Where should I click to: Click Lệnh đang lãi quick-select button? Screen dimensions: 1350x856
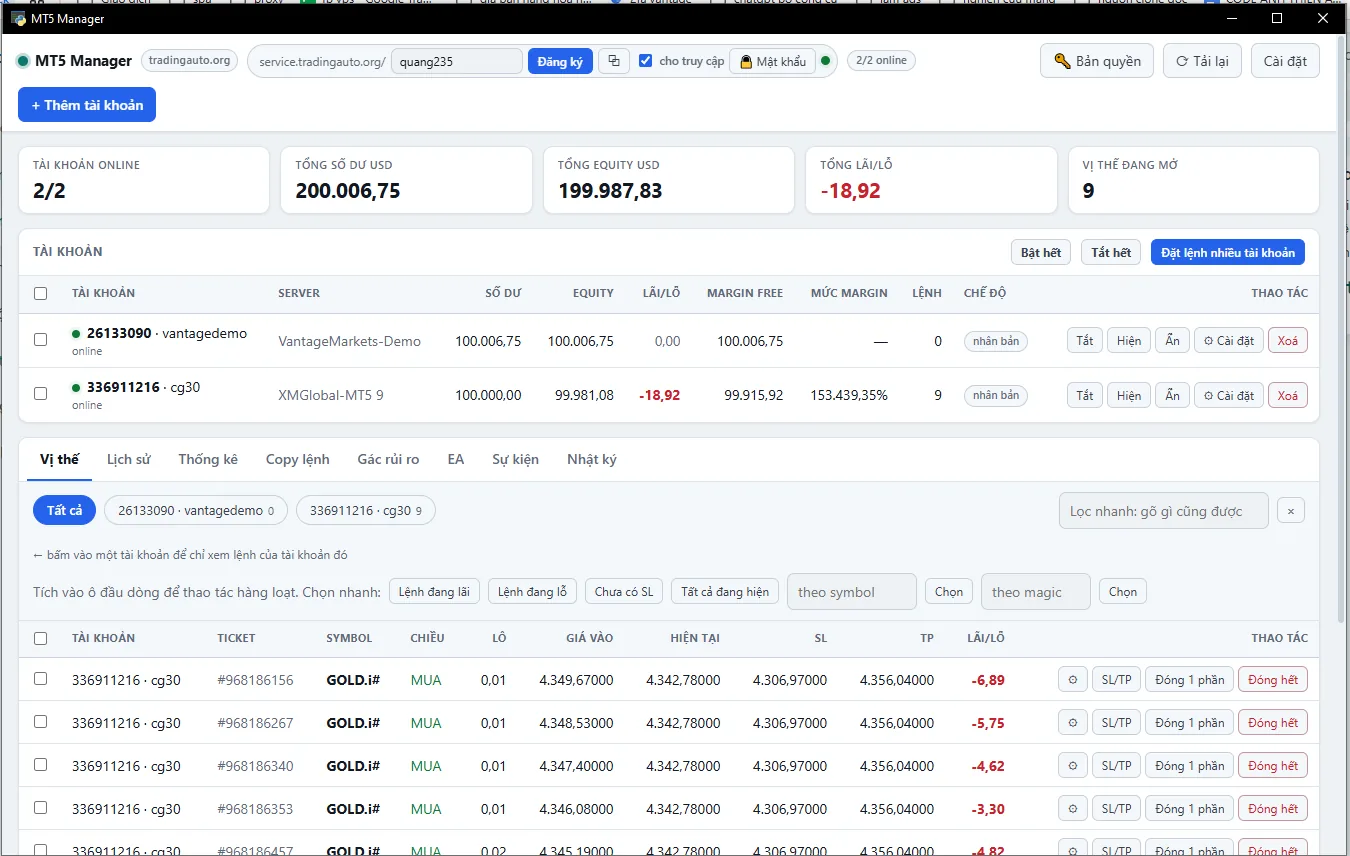coord(434,591)
